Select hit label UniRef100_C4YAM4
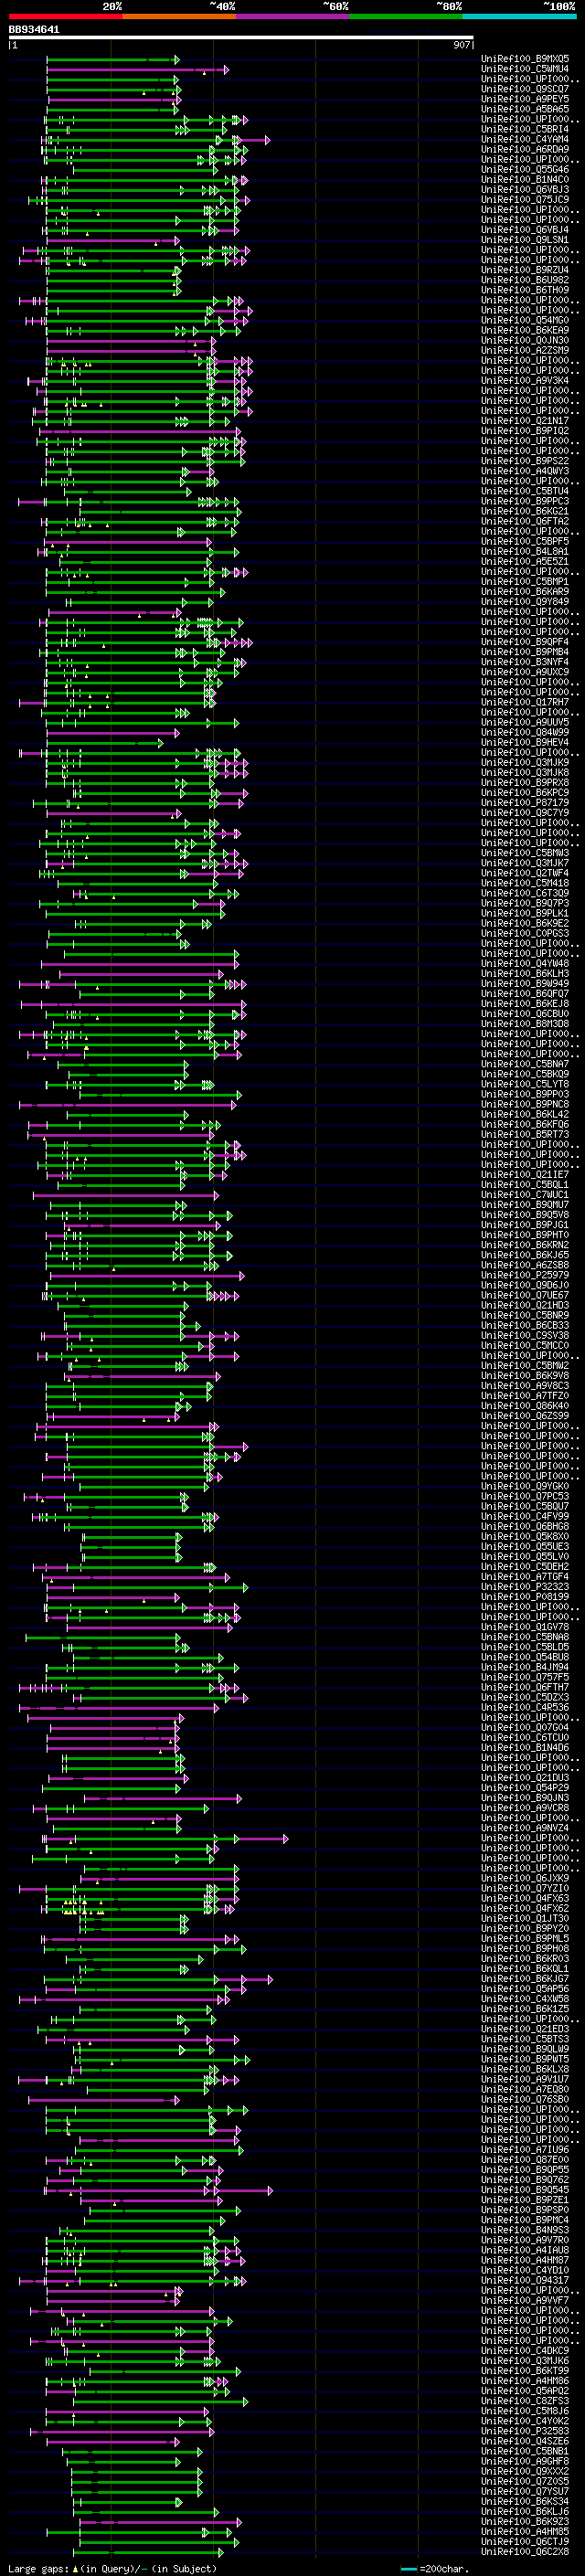This screenshot has width=585, height=2576. point(525,139)
